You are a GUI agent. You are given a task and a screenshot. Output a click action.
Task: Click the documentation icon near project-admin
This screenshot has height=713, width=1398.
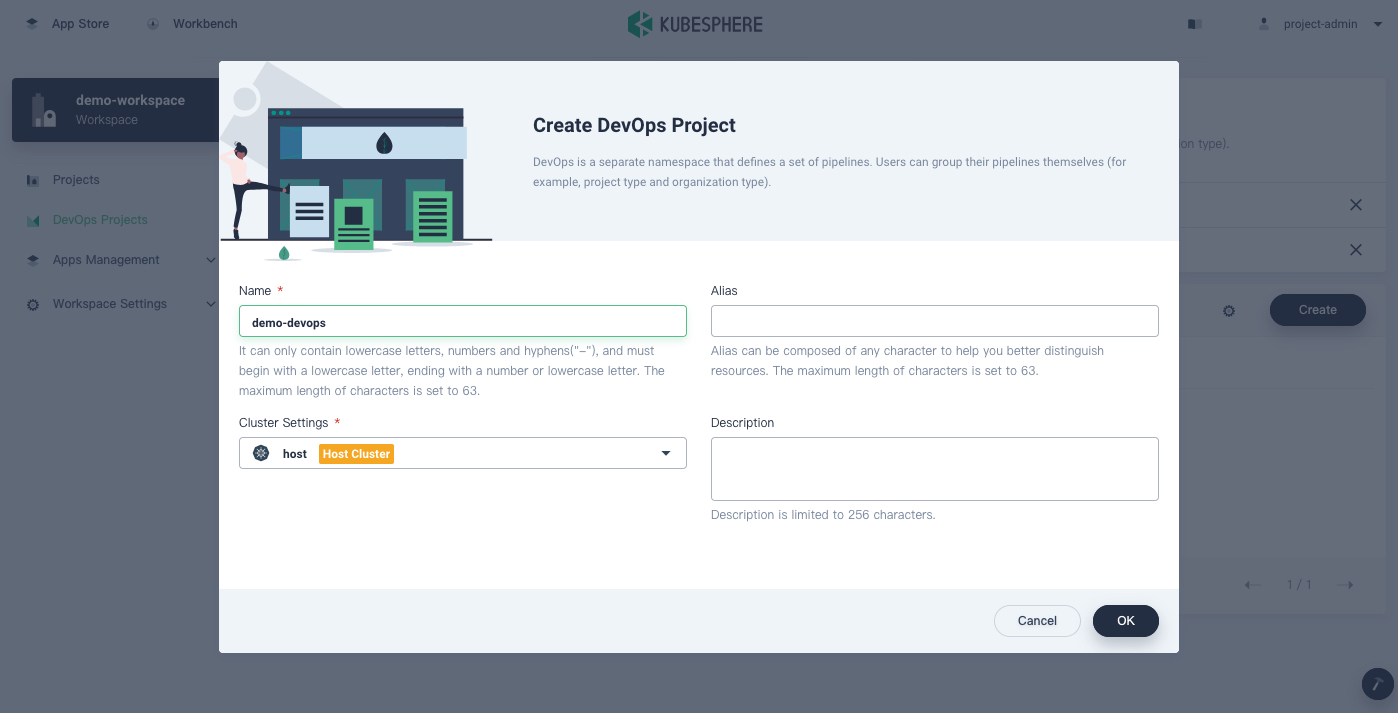pyautogui.click(x=1194, y=24)
